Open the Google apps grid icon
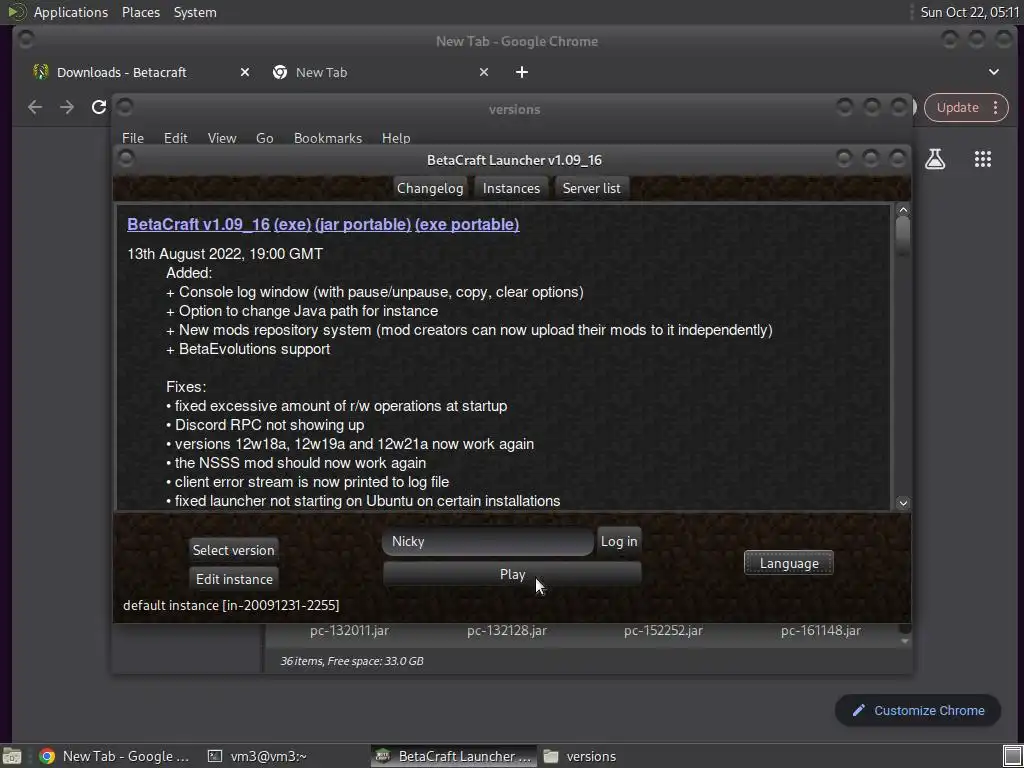 (x=982, y=159)
